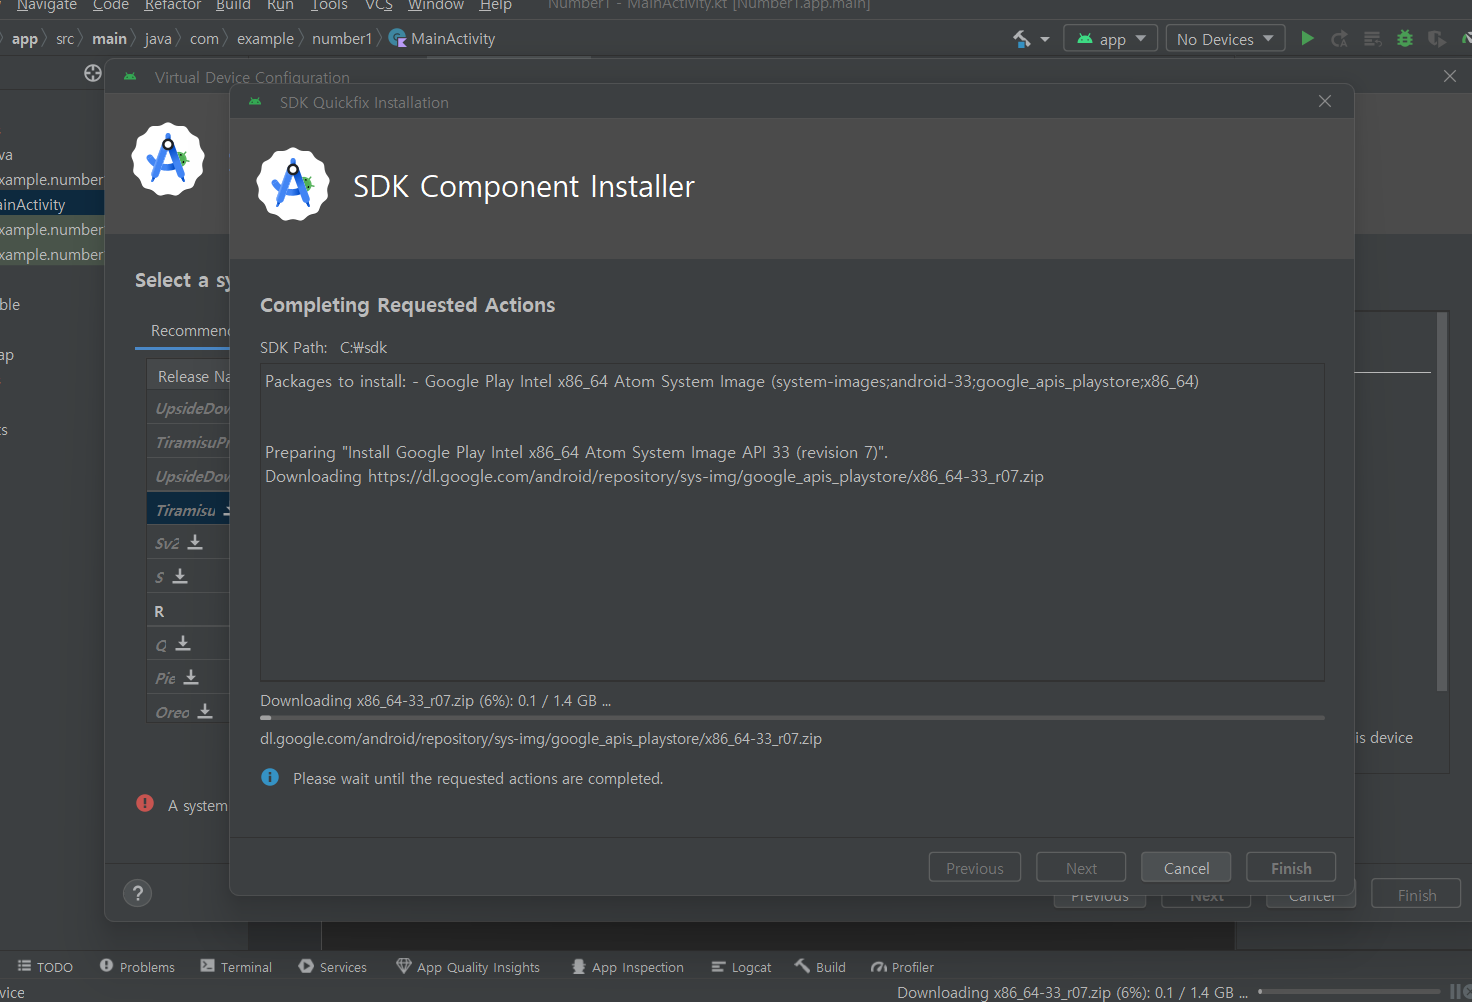Open the Navigate menu
The image size is (1472, 1002).
[x=47, y=5]
